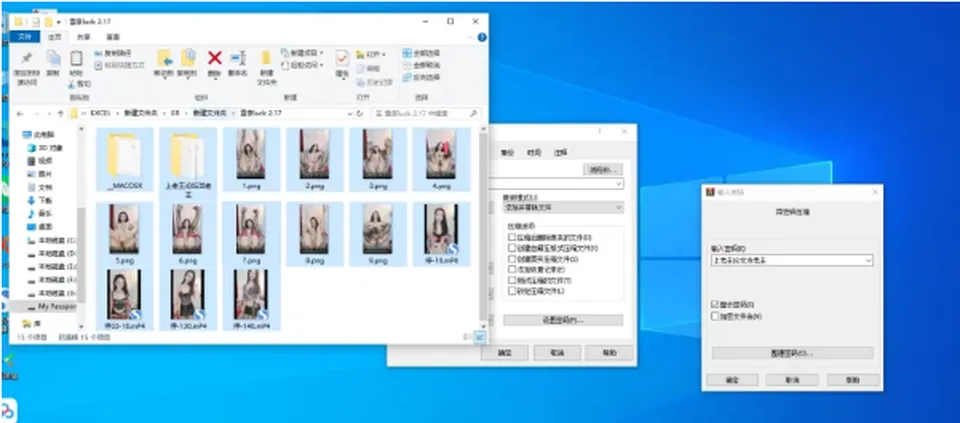Go back with the Explorer back arrow
Screen dimensions: 960x423
click(x=20, y=113)
